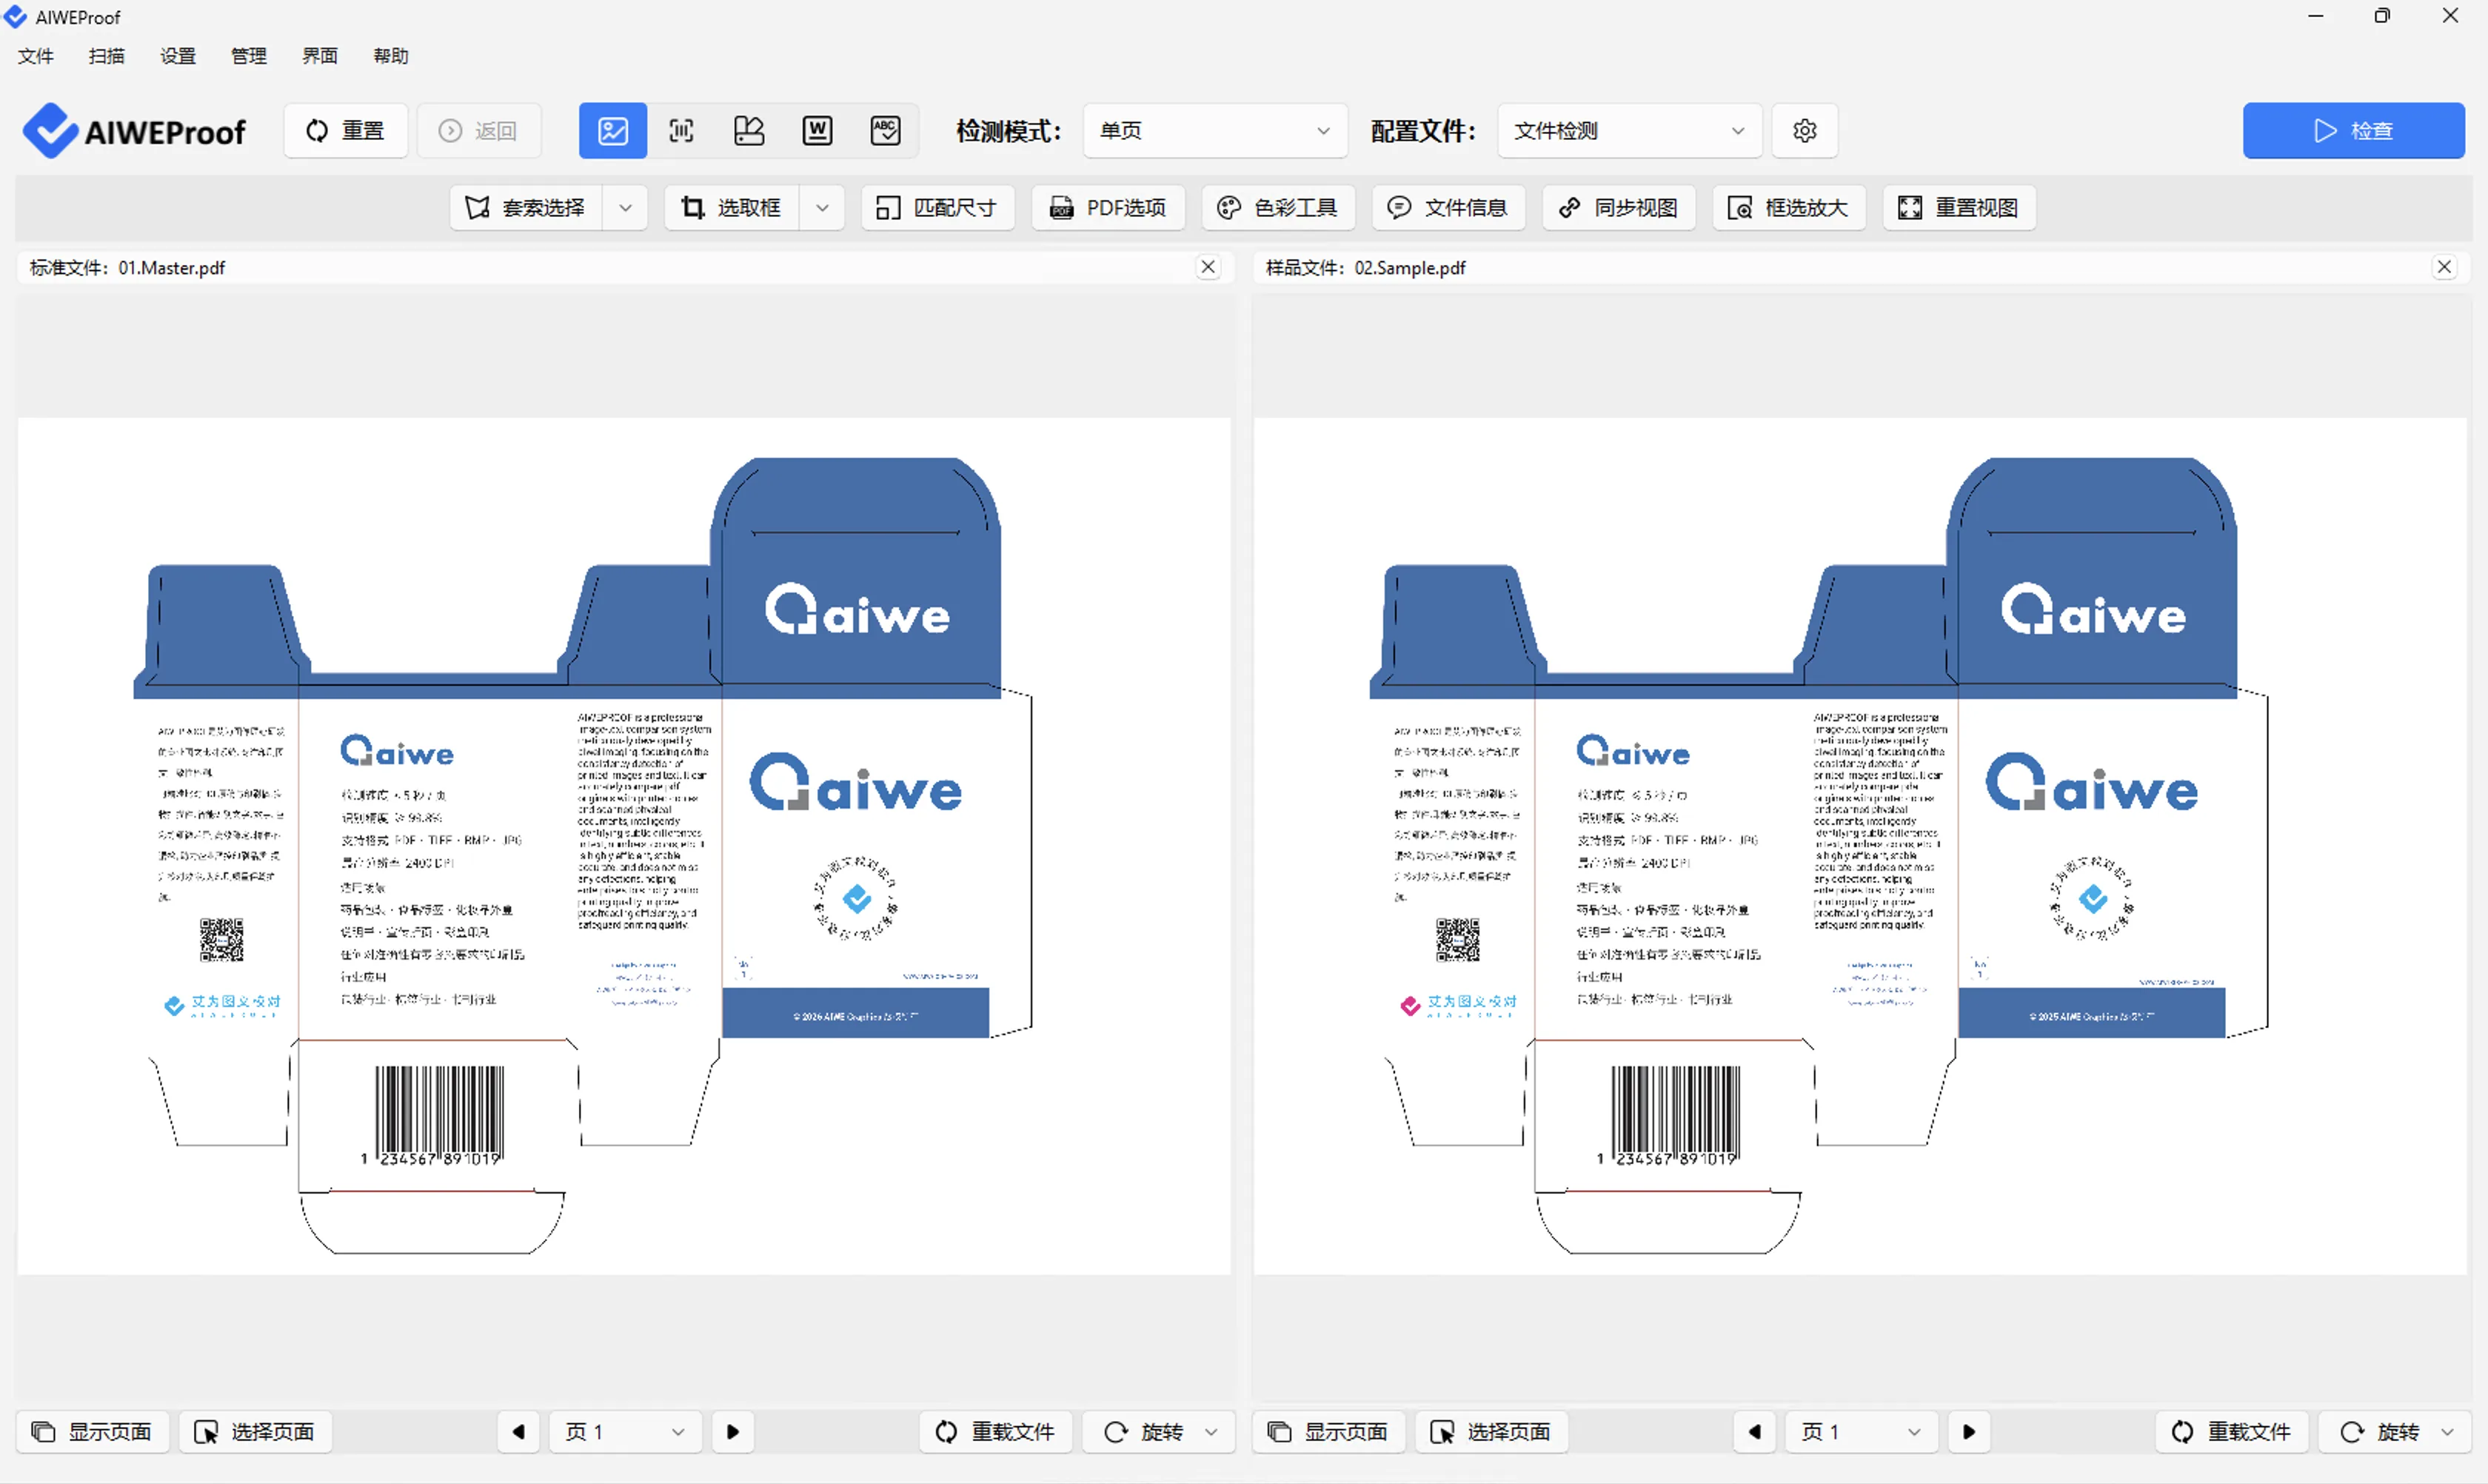Activate the 选取框 marquee tool
This screenshot has height=1484, width=2488.
[x=732, y=208]
